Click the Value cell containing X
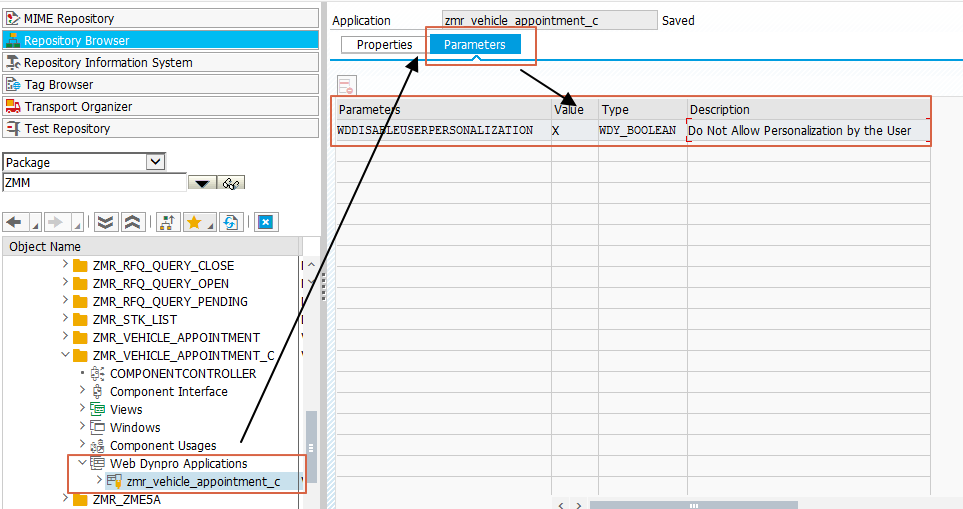Viewport: 963px width, 509px height. tap(575, 130)
